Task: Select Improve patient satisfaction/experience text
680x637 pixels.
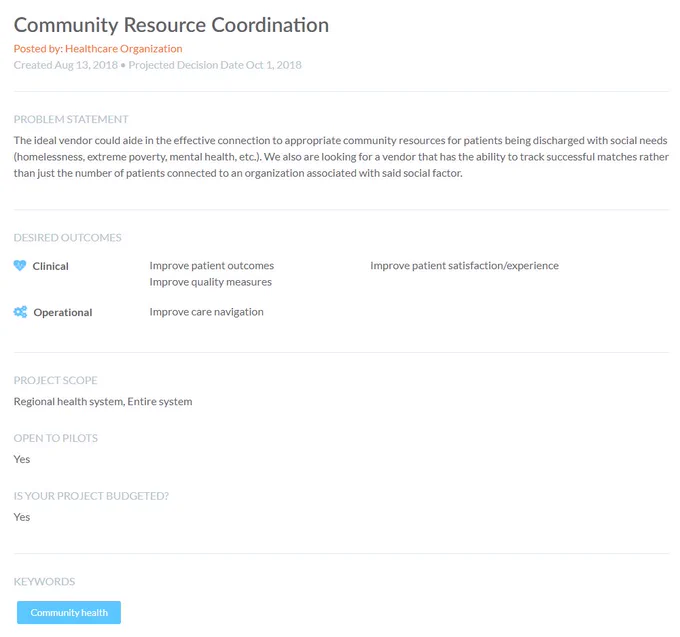Action: (x=464, y=265)
